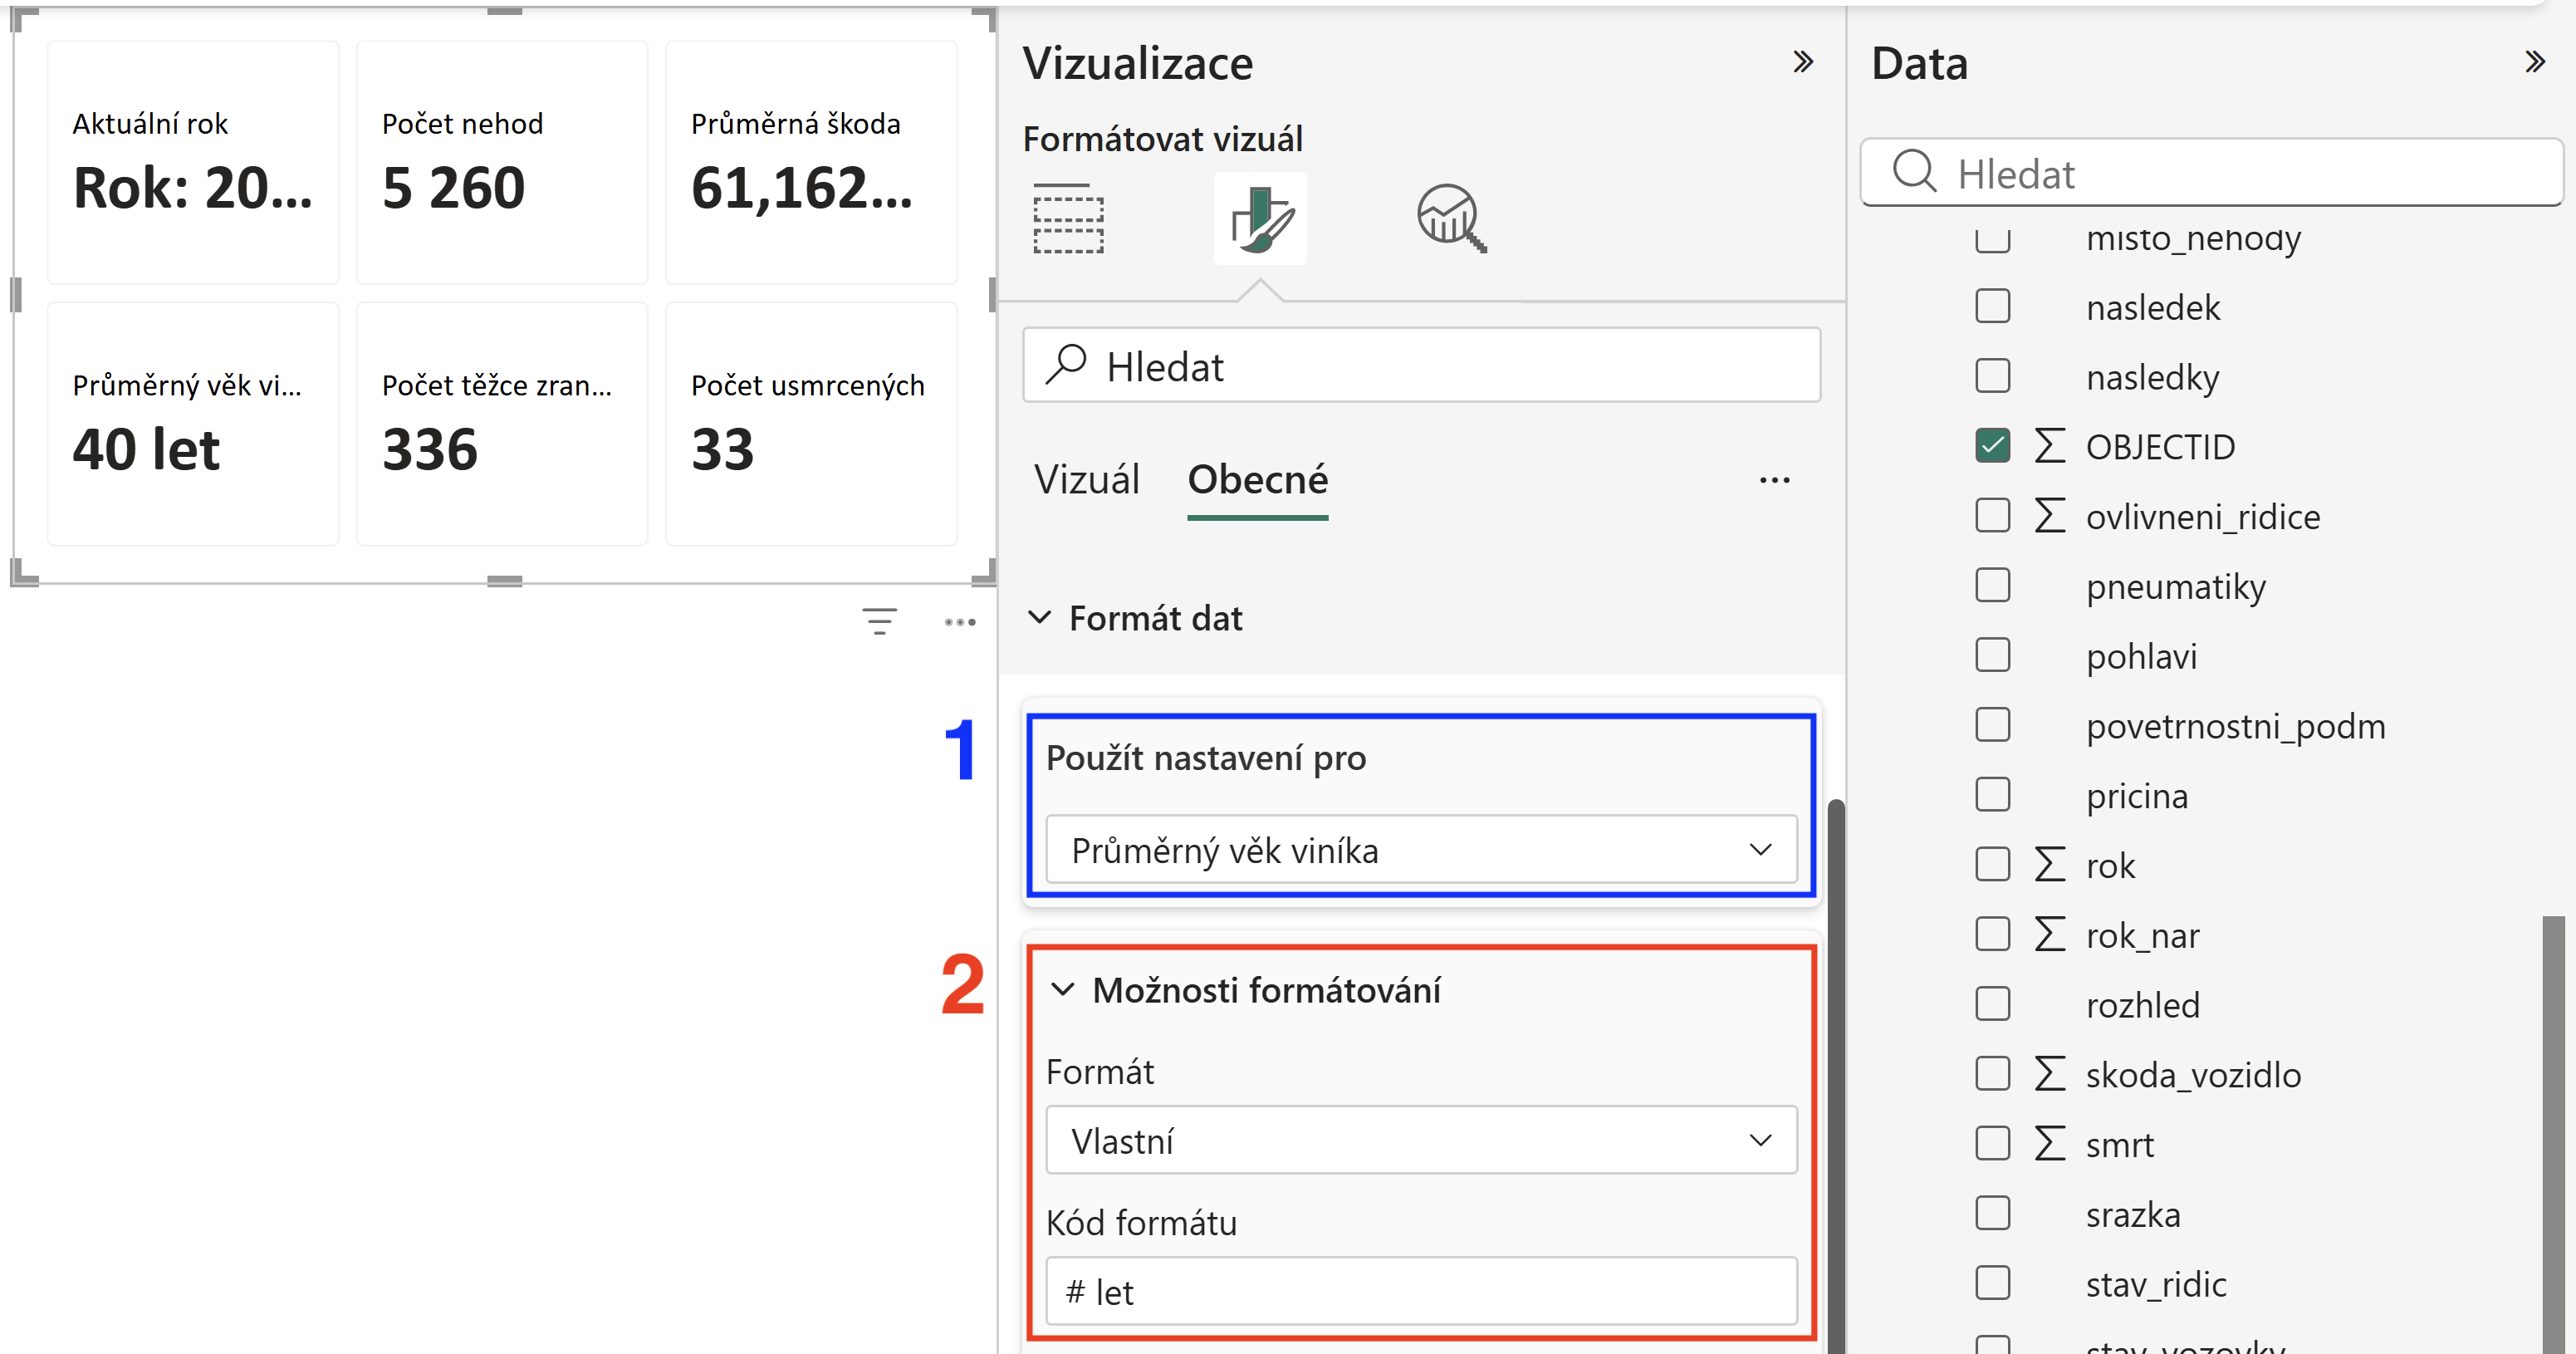Image resolution: width=2576 pixels, height=1354 pixels.
Task: Check the smrt field checkbox
Action: pos(1992,1143)
